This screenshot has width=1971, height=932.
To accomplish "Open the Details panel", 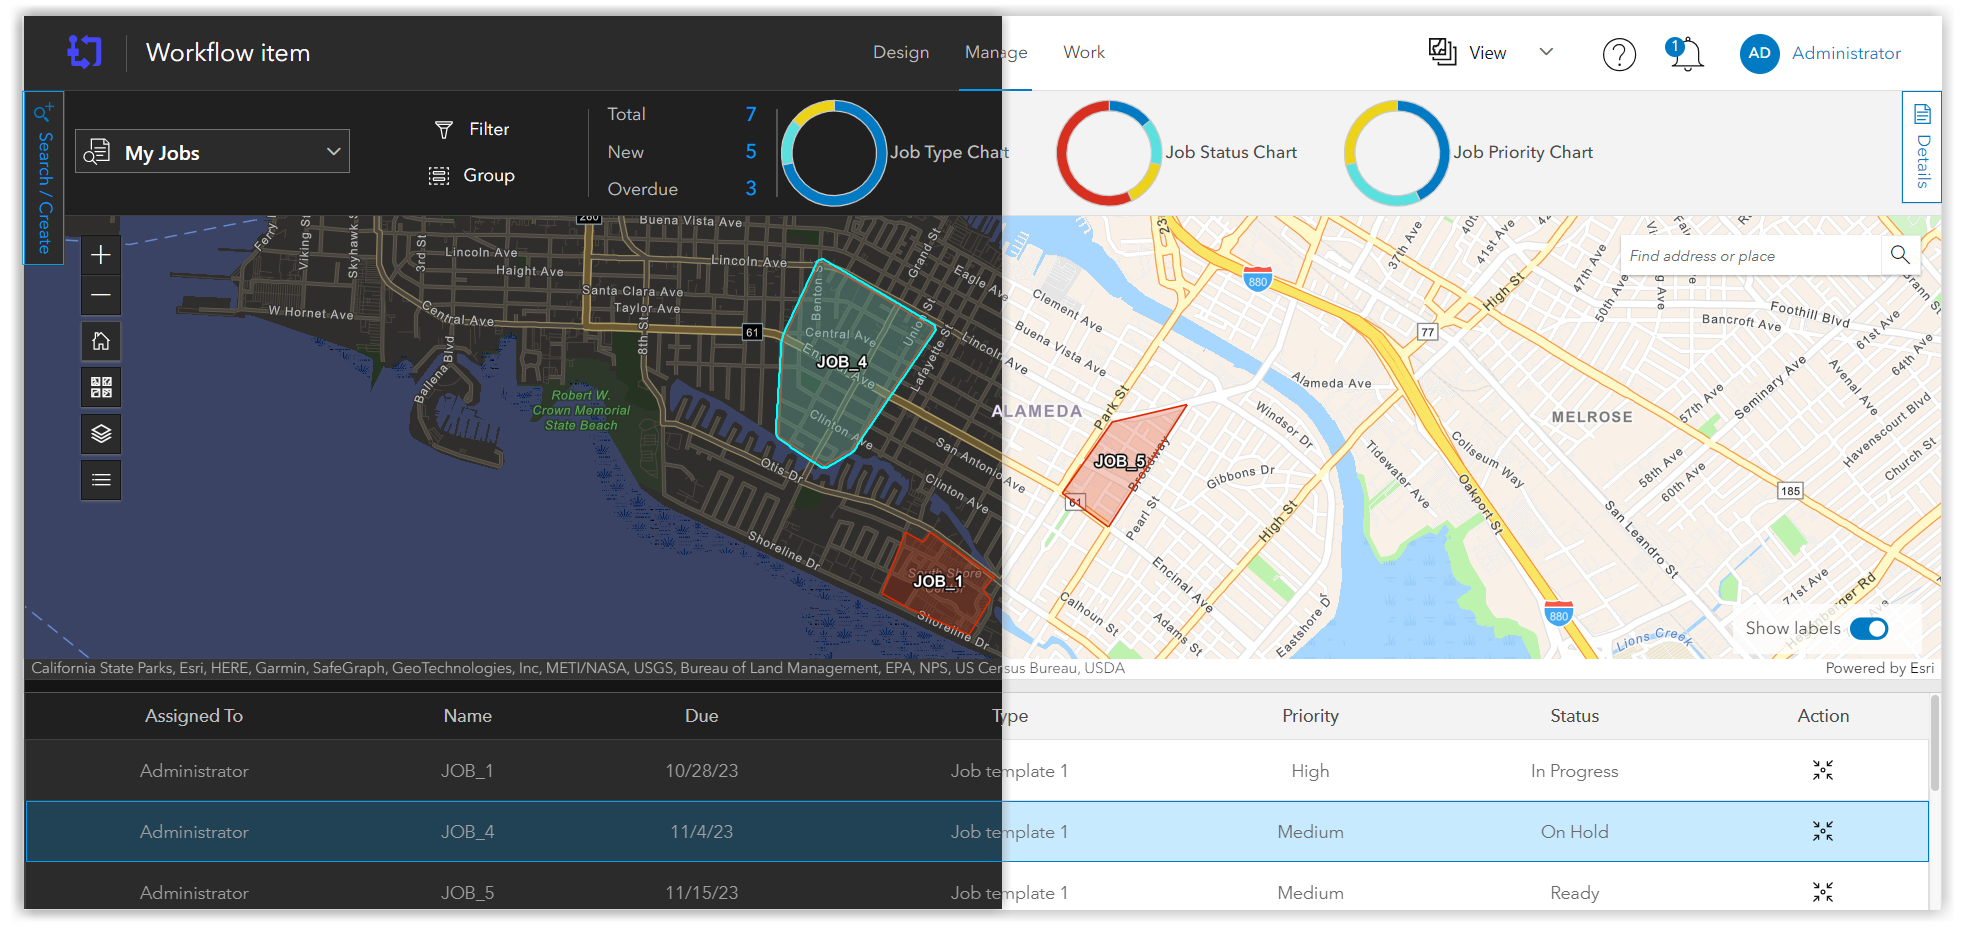I will (x=1920, y=148).
